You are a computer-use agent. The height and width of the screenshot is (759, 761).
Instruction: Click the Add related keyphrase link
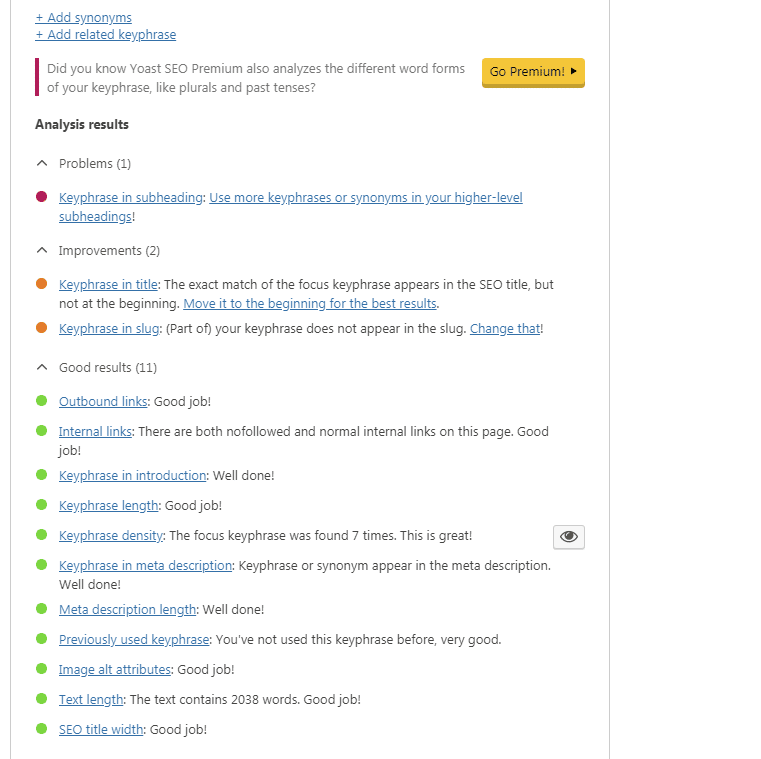105,35
